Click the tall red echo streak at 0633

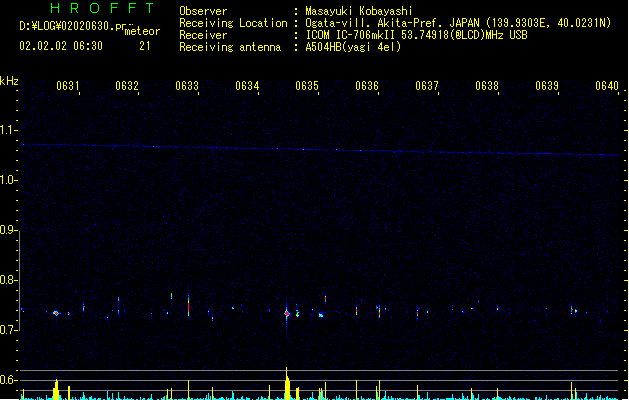pyautogui.click(x=188, y=306)
